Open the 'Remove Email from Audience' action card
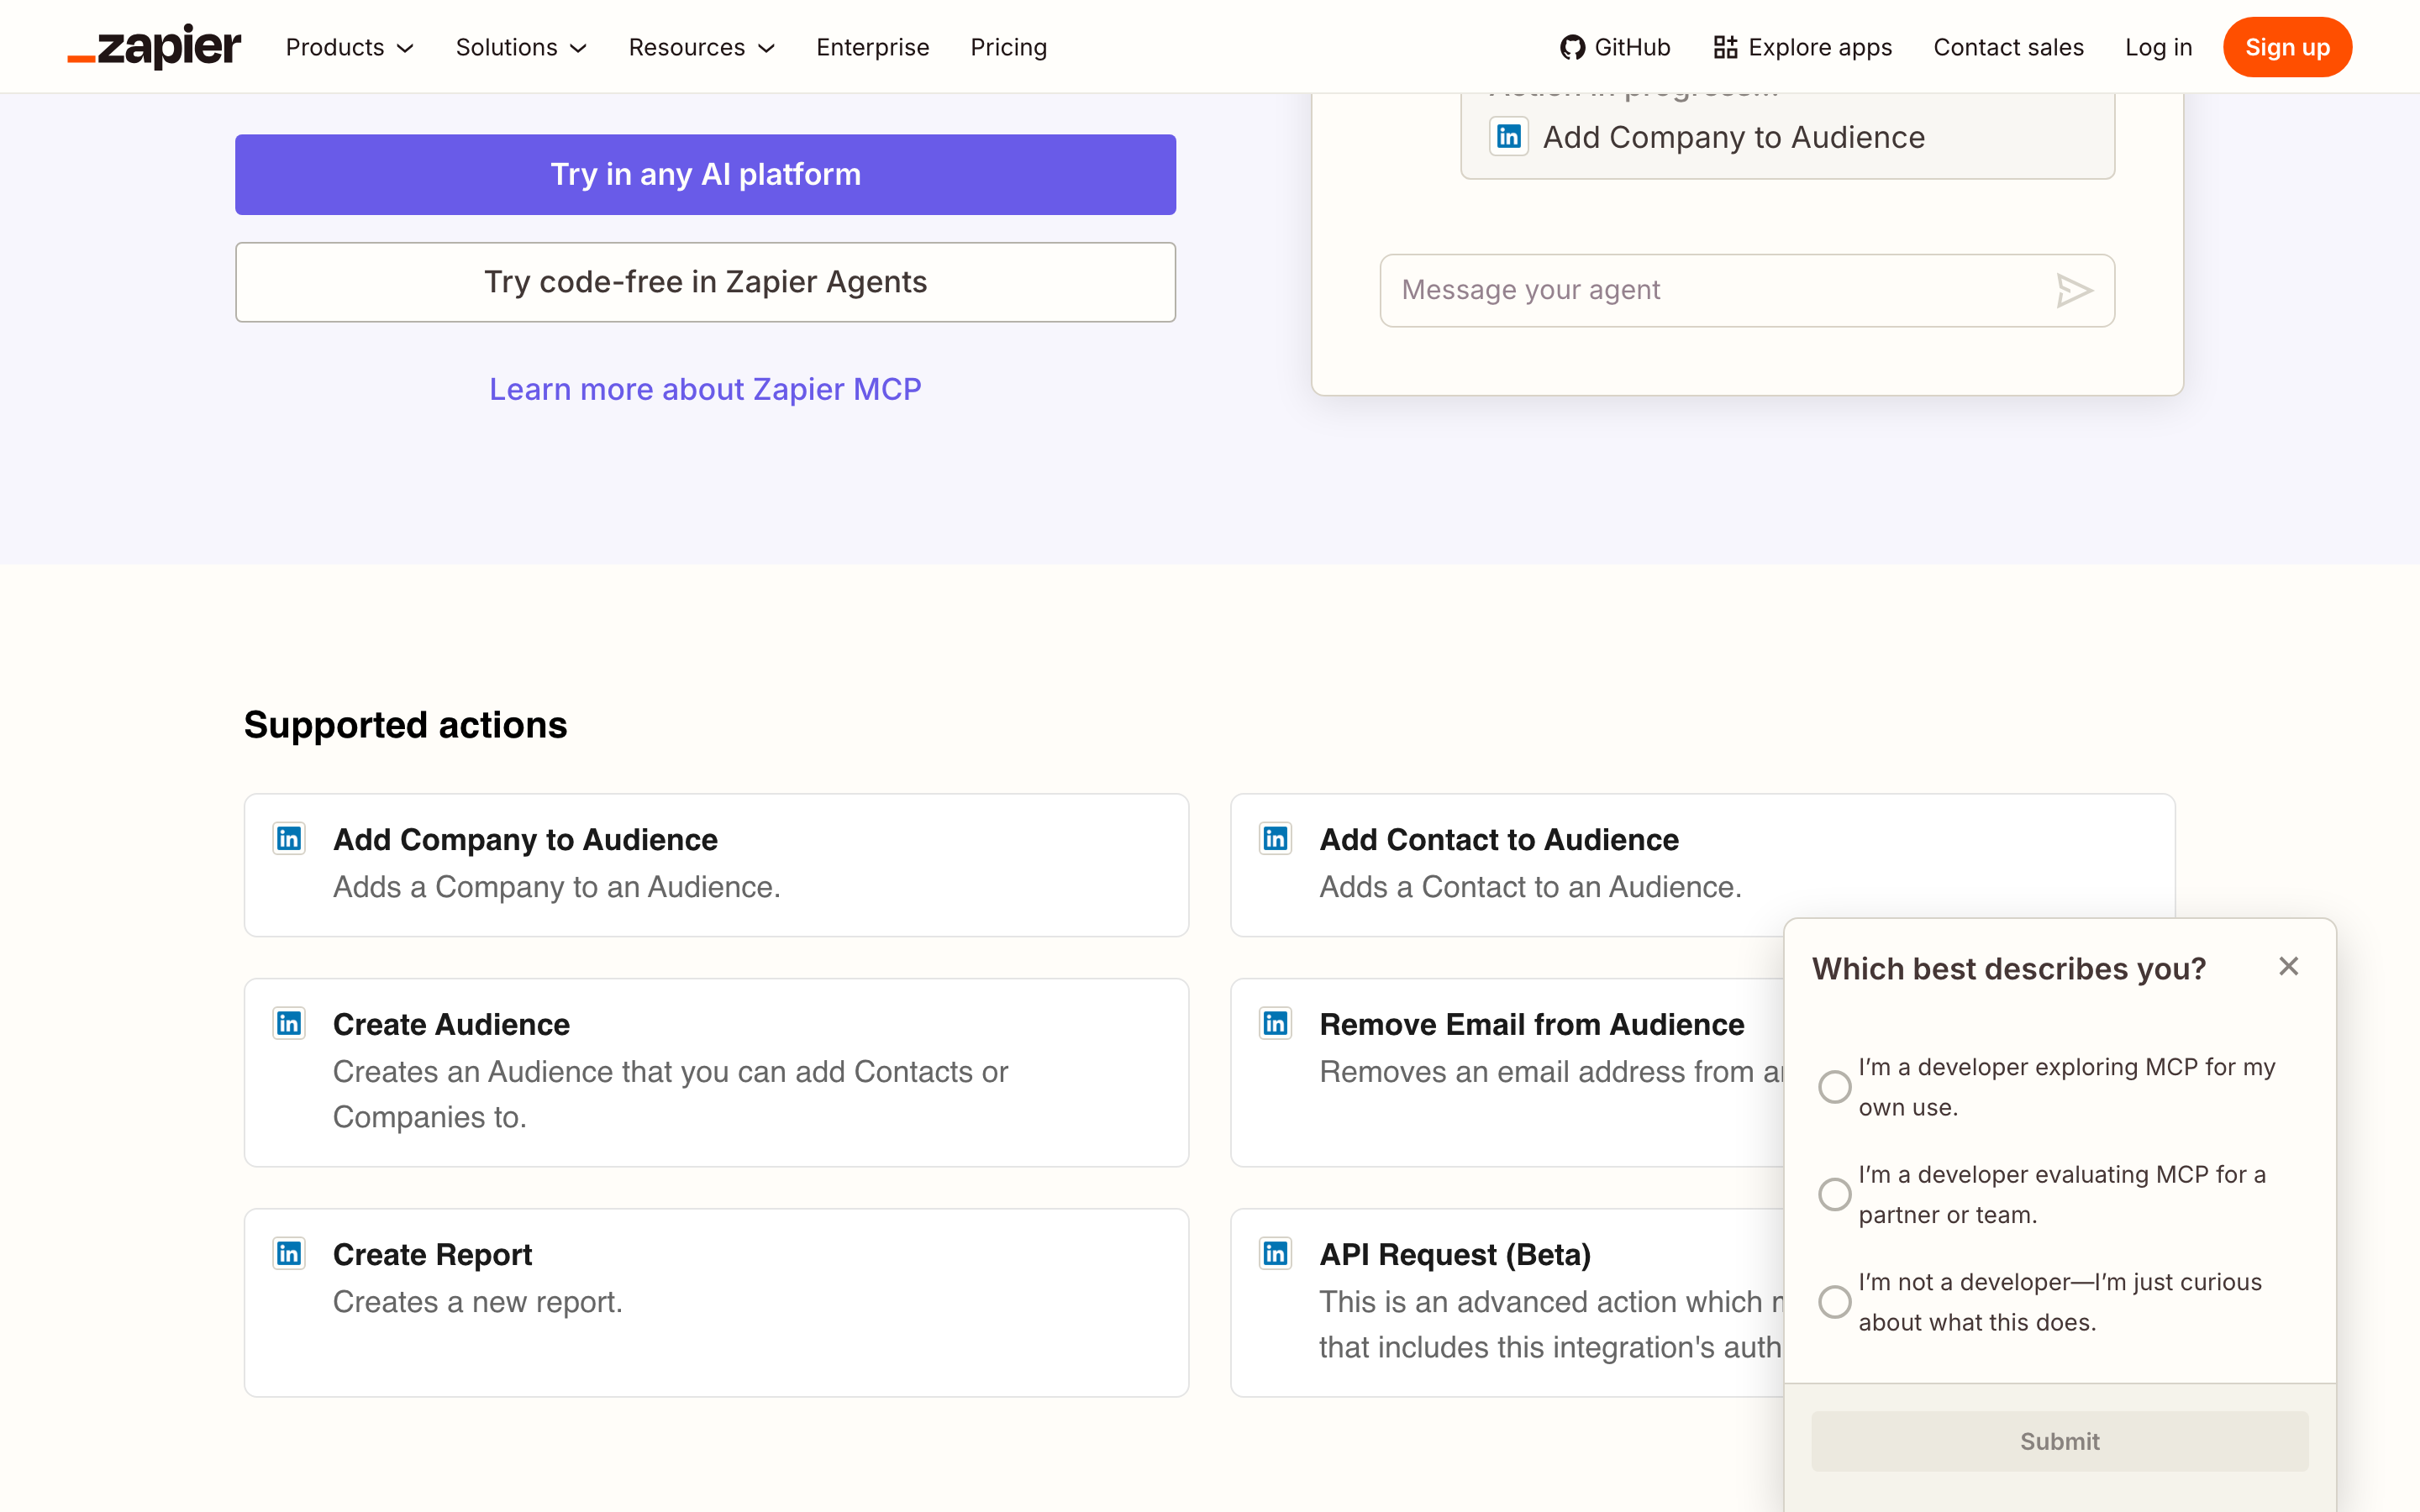This screenshot has width=2420, height=1512. 1508,1072
